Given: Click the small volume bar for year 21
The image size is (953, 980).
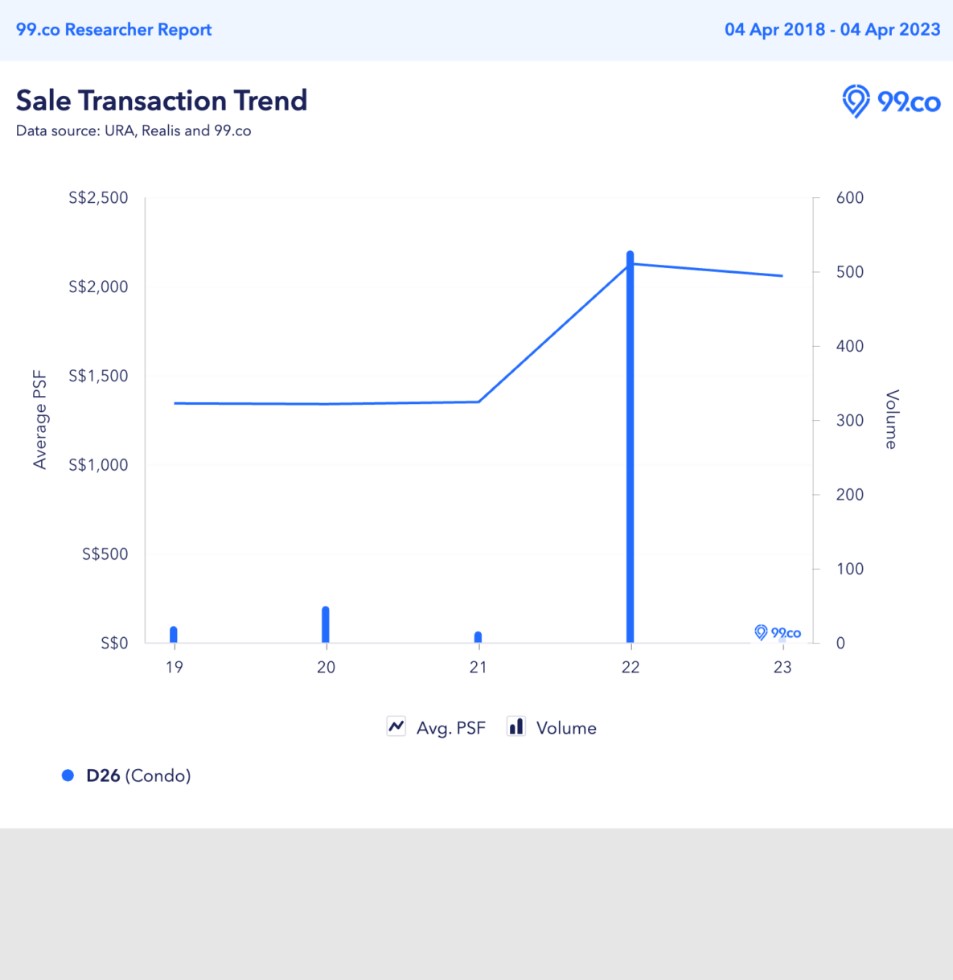Looking at the screenshot, I should pyautogui.click(x=478, y=637).
